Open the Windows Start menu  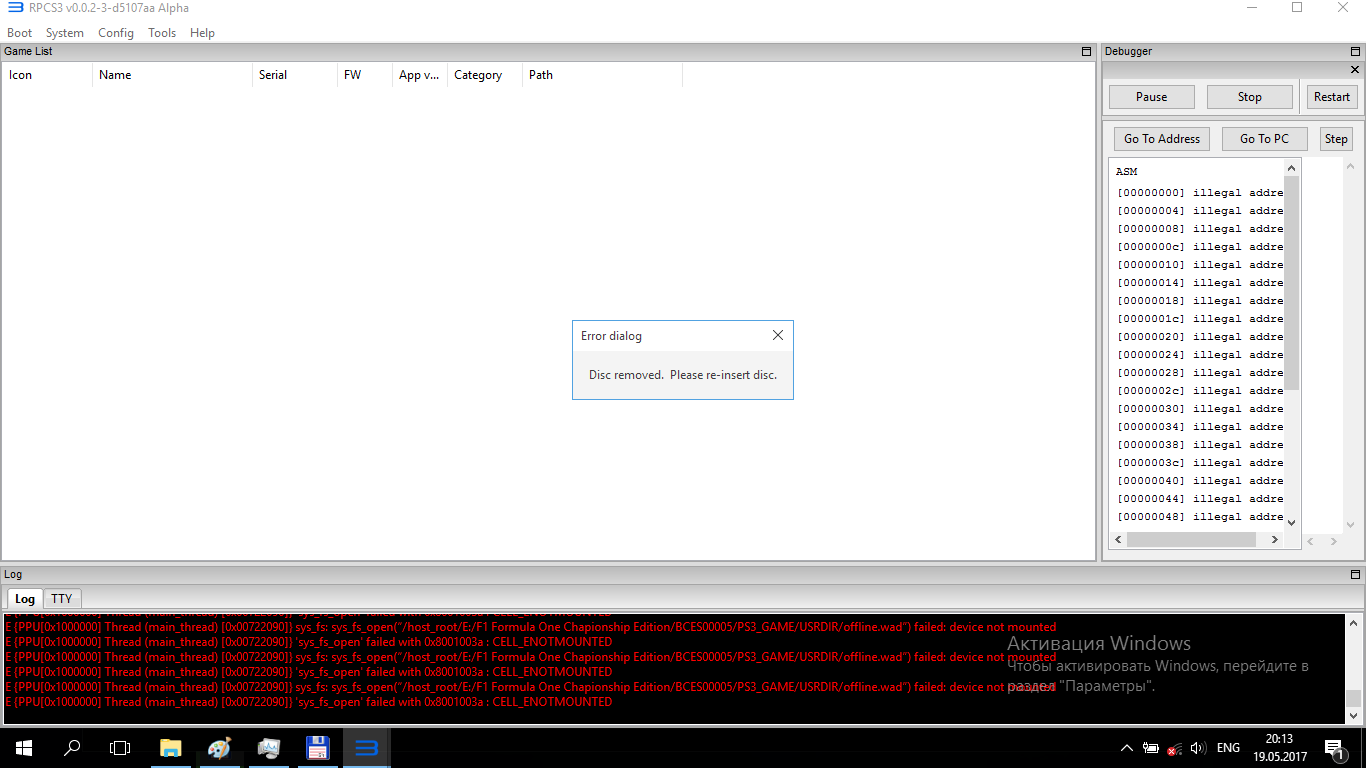24,748
